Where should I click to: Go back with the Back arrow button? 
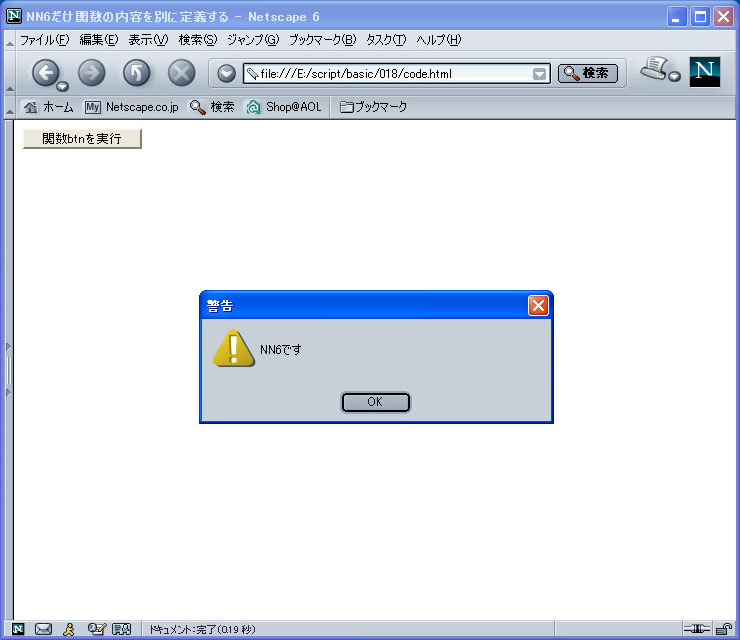pos(45,73)
